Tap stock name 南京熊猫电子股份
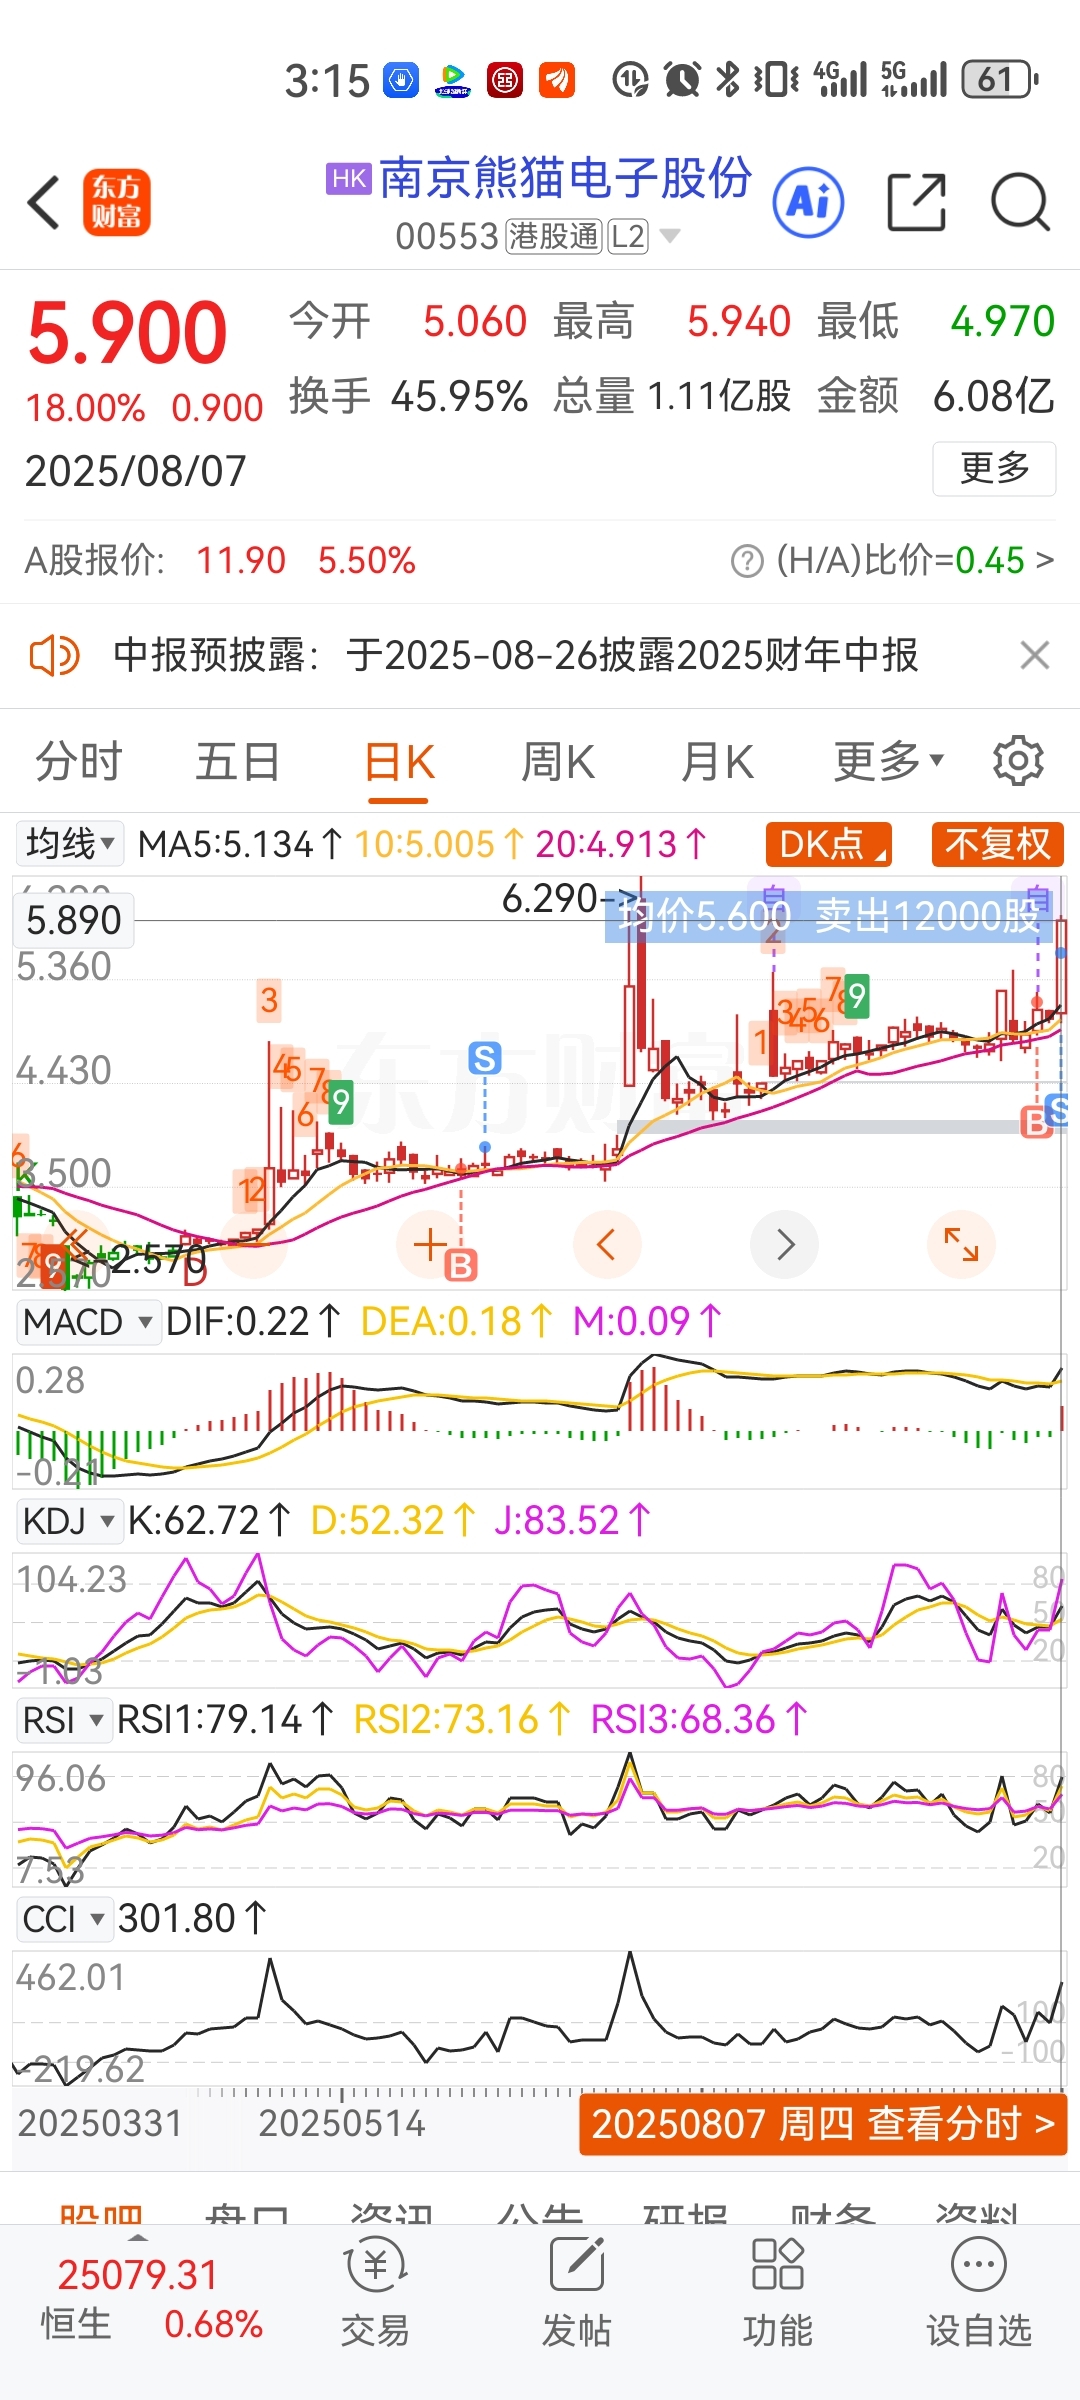Image resolution: width=1080 pixels, height=2400 pixels. (565, 178)
